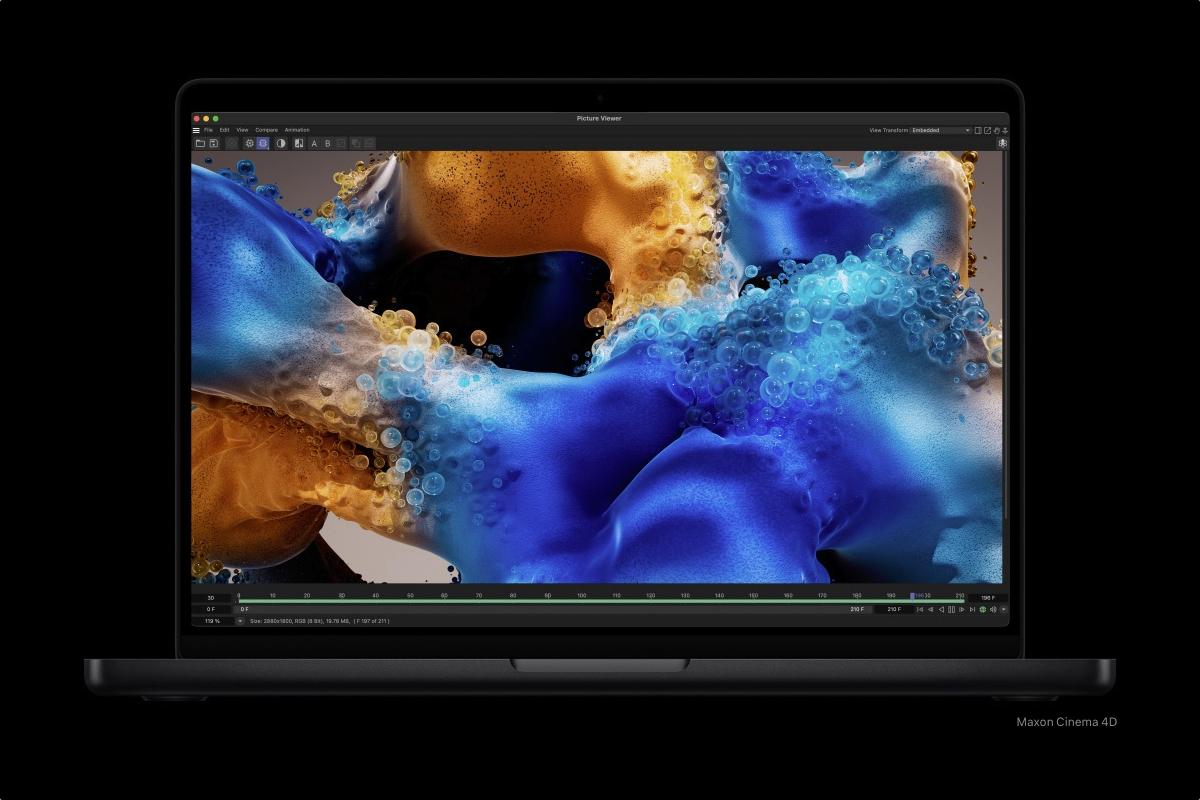
Task: Click the 119 % zoom value field
Action: 213,621
